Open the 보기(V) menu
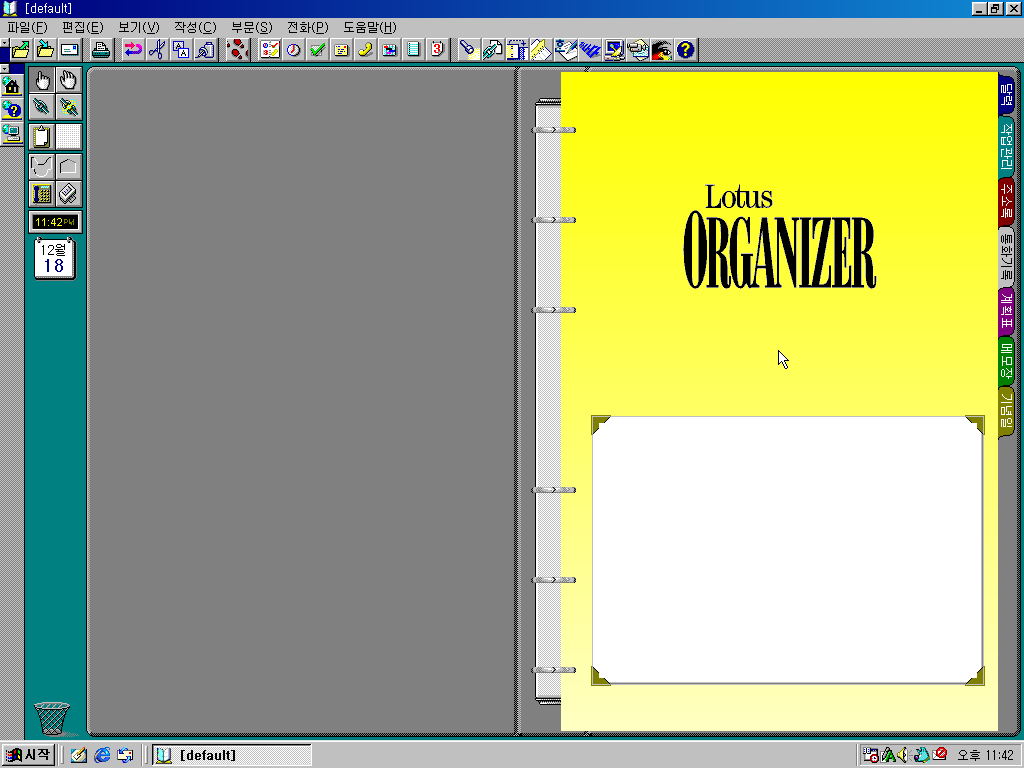This screenshot has height=768, width=1024. click(x=139, y=27)
